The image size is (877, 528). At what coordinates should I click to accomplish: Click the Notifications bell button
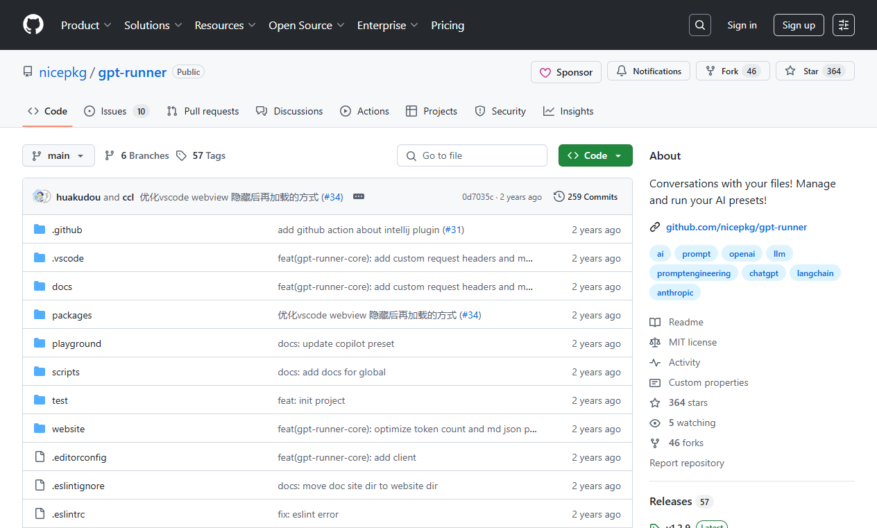[649, 71]
